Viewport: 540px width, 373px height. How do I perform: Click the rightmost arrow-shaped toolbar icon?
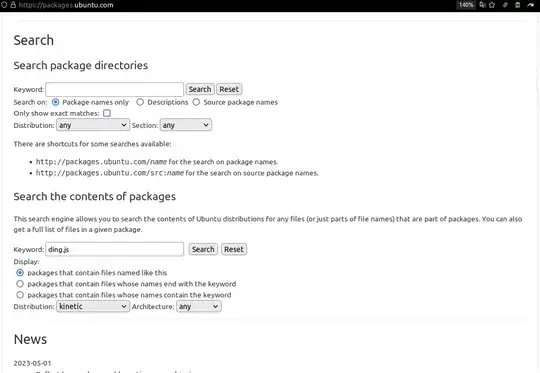[x=530, y=5]
